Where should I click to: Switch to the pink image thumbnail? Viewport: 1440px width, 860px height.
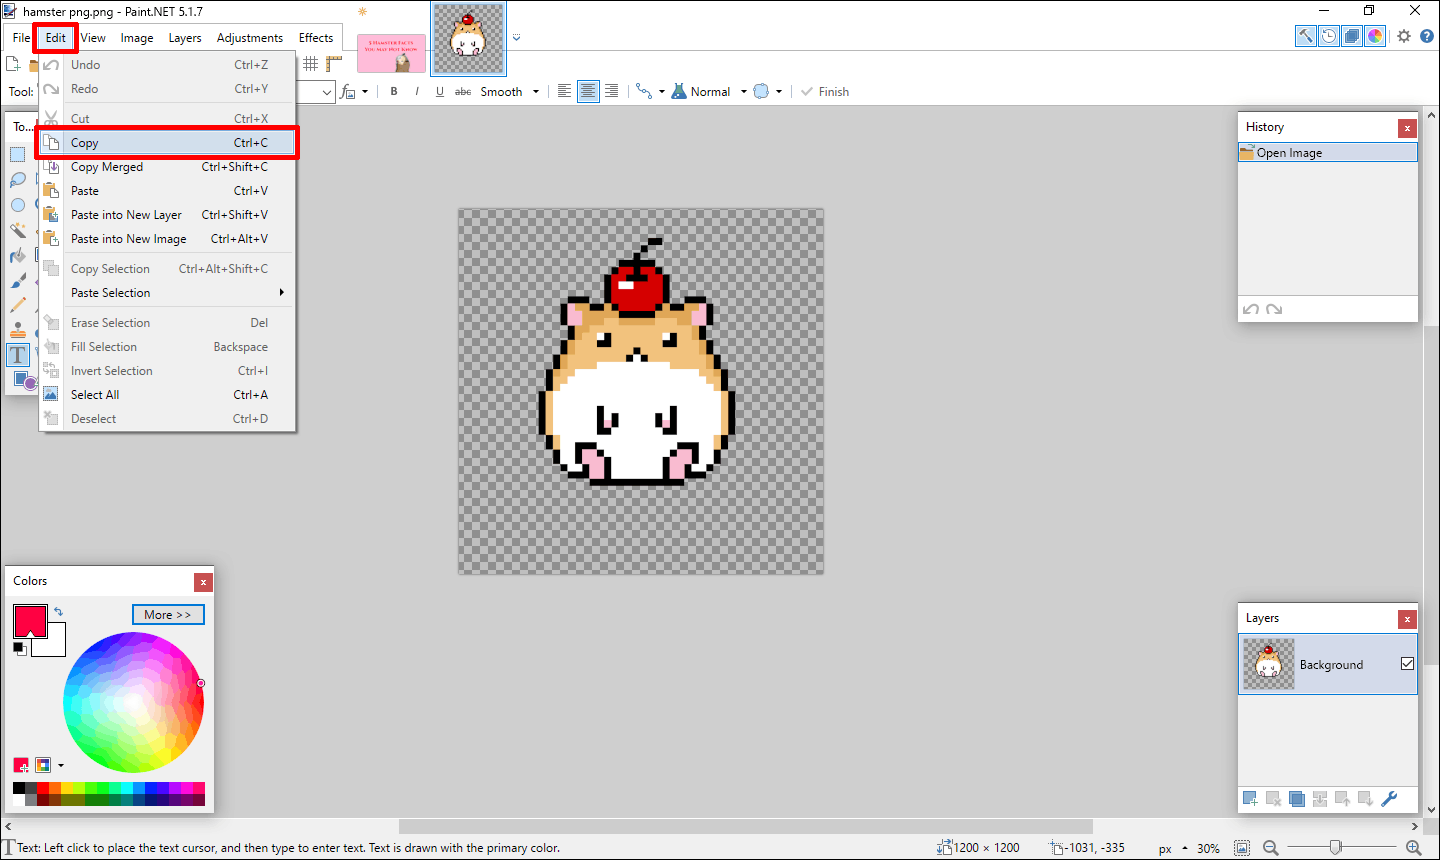[391, 54]
